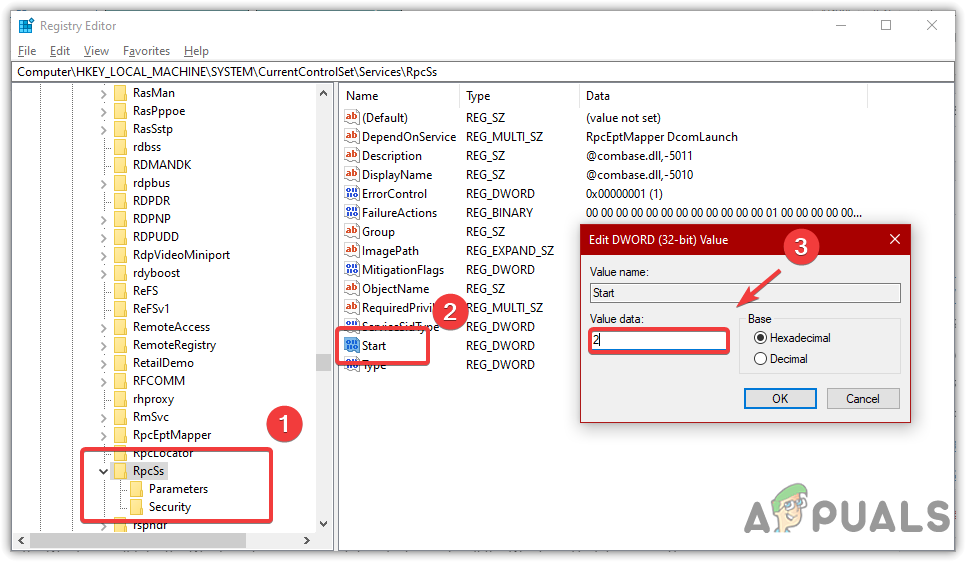Select the RequiredPrivileges value icon
Screen dimensions: 966x562
(352, 307)
